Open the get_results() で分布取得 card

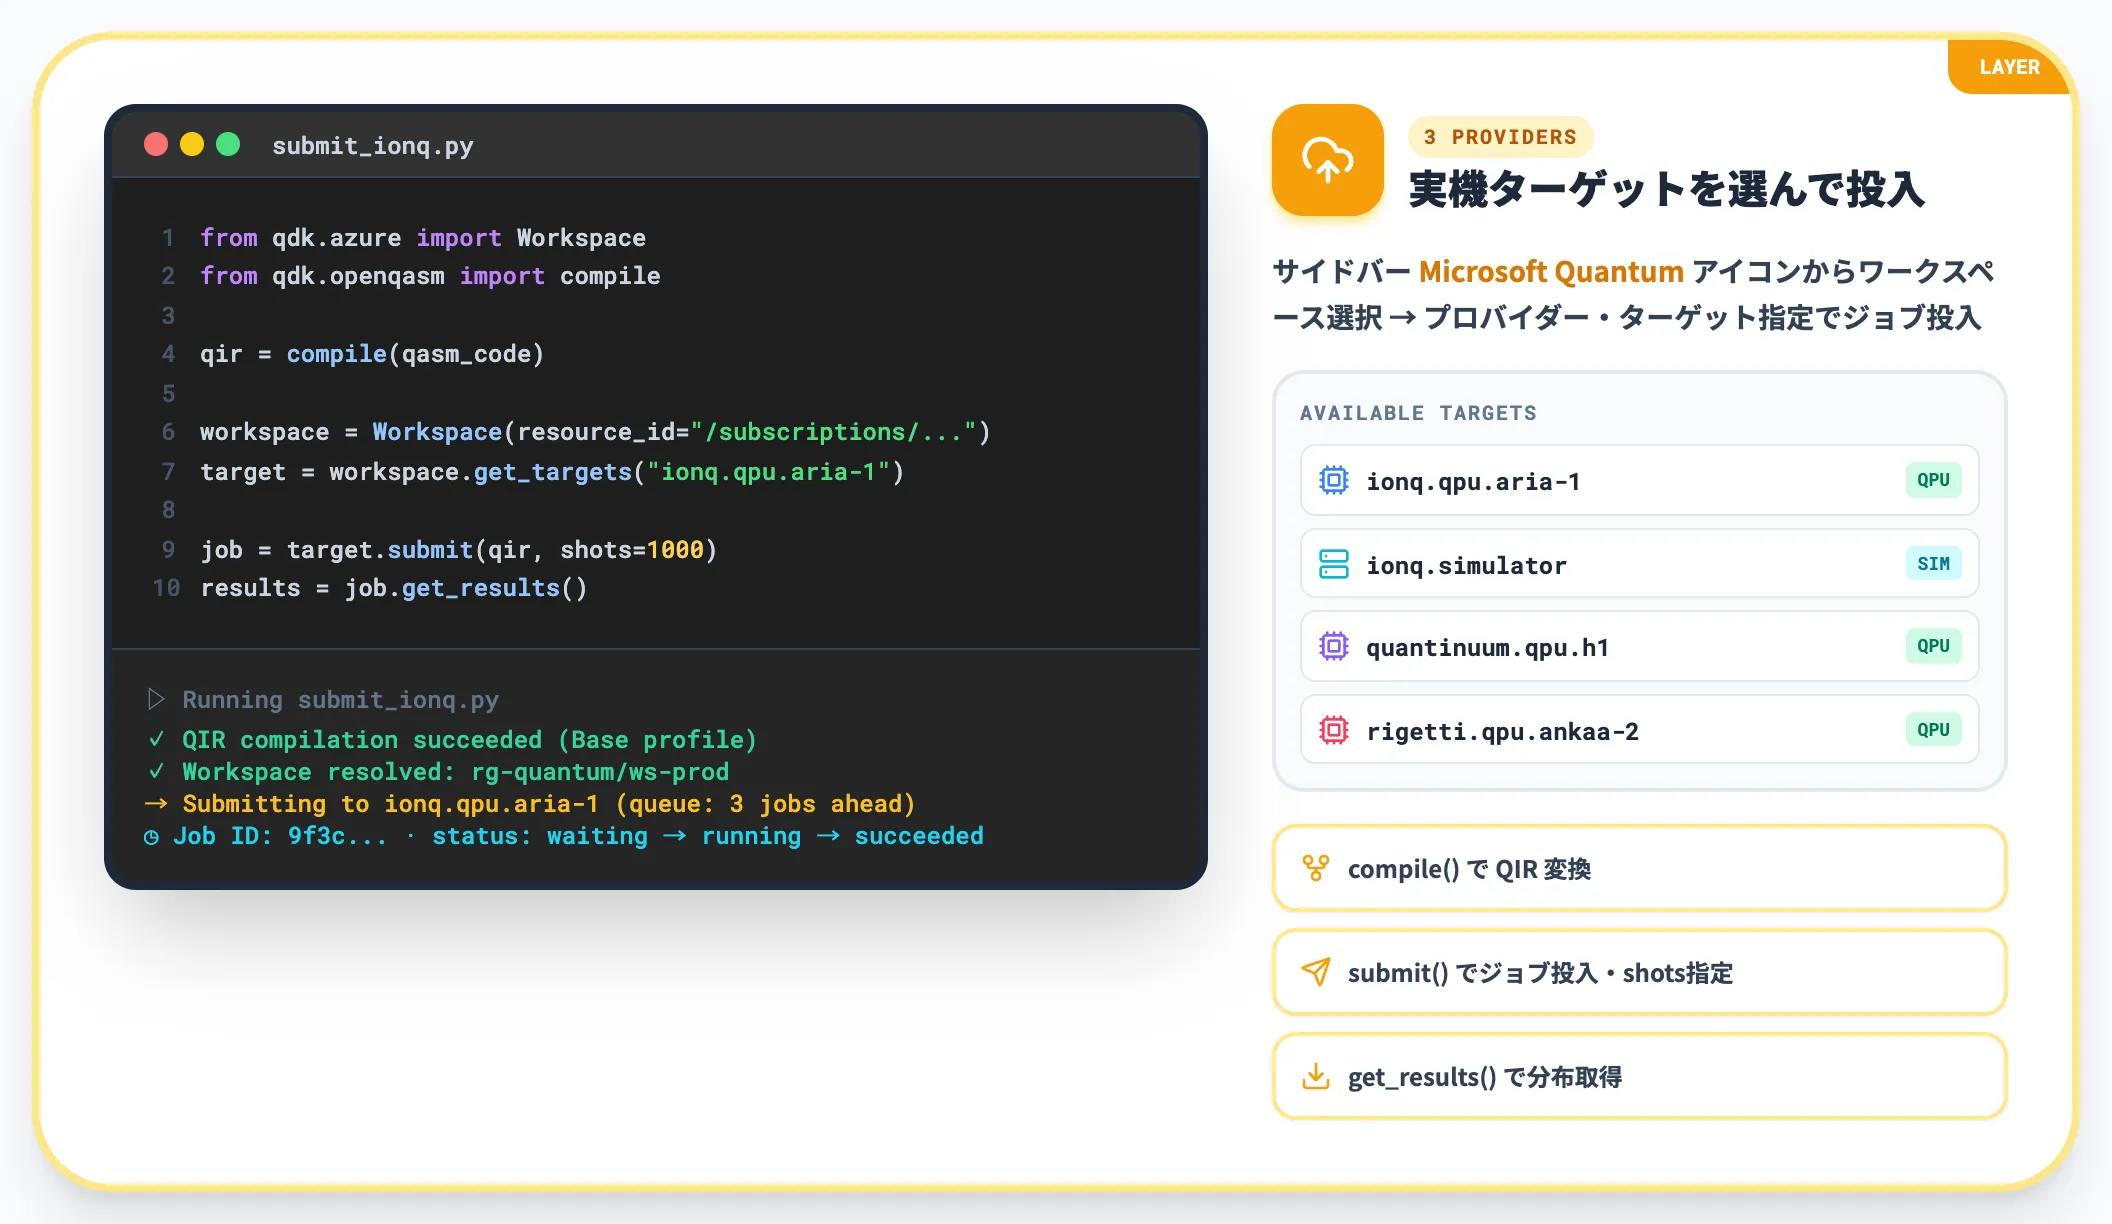click(1640, 1076)
